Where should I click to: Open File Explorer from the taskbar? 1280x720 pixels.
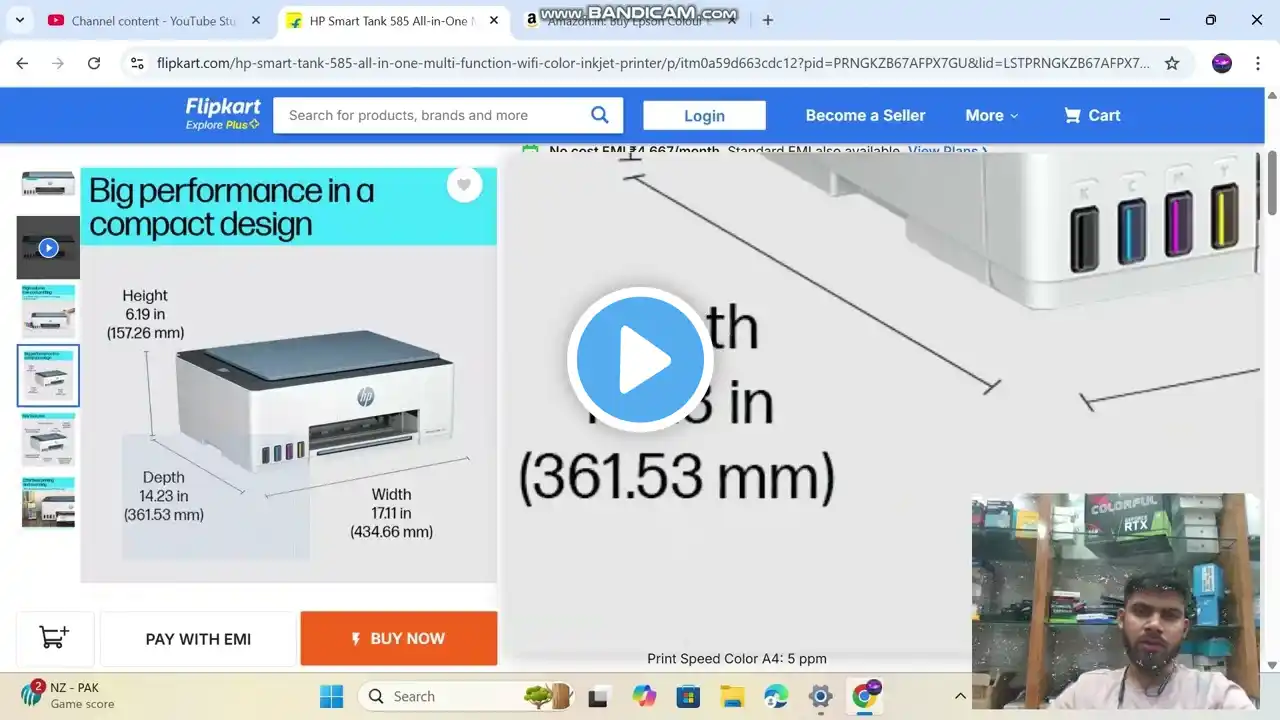point(732,696)
